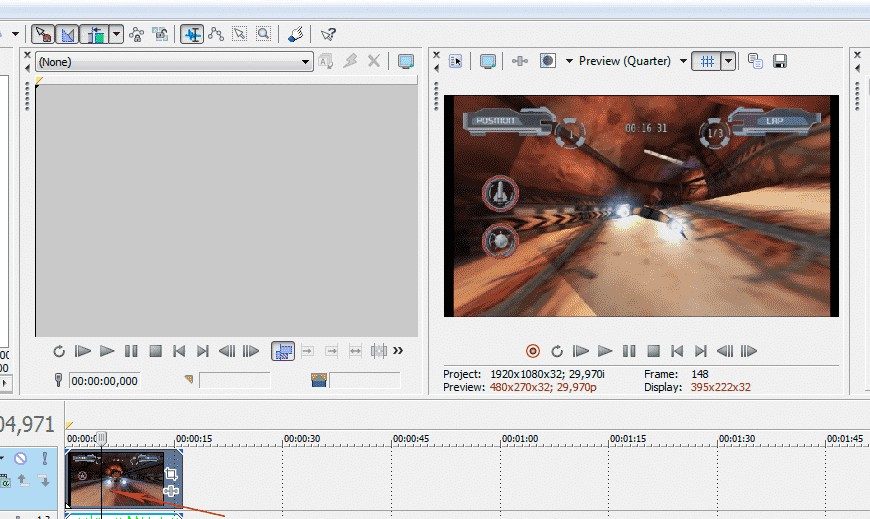
Task: Enable snapping in the main toolbar
Action: (x=43, y=34)
